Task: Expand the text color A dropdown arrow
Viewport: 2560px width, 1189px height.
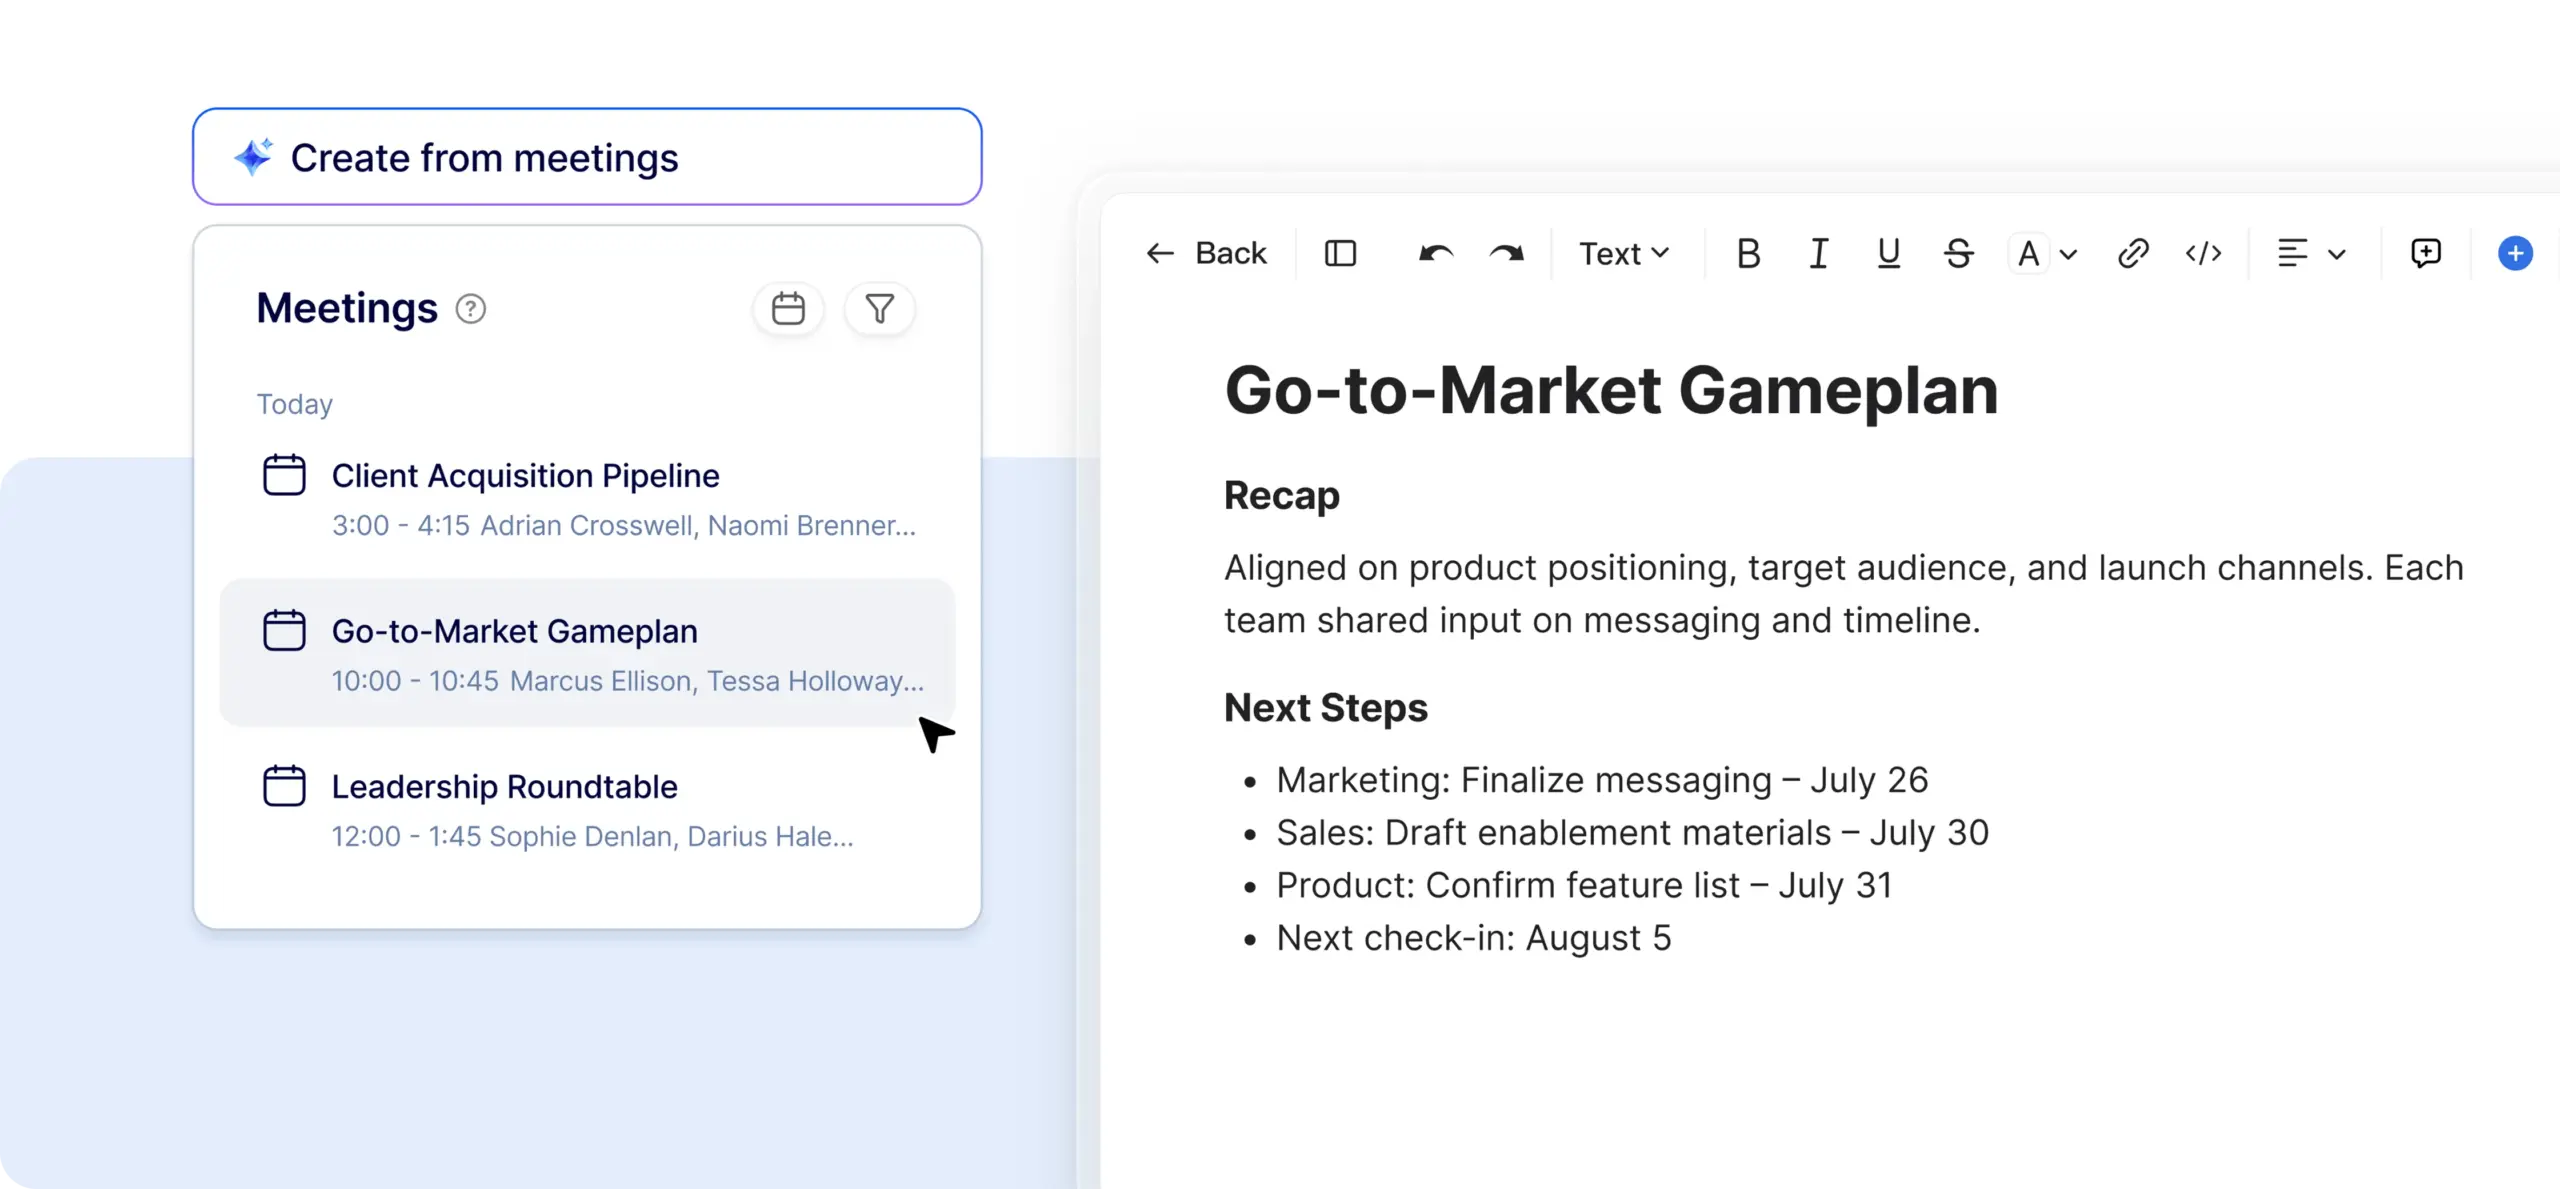Action: point(2069,255)
